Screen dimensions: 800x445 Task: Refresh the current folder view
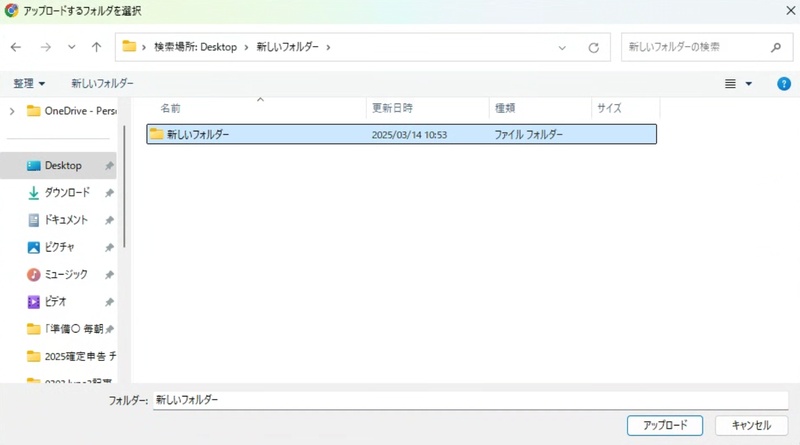(593, 47)
